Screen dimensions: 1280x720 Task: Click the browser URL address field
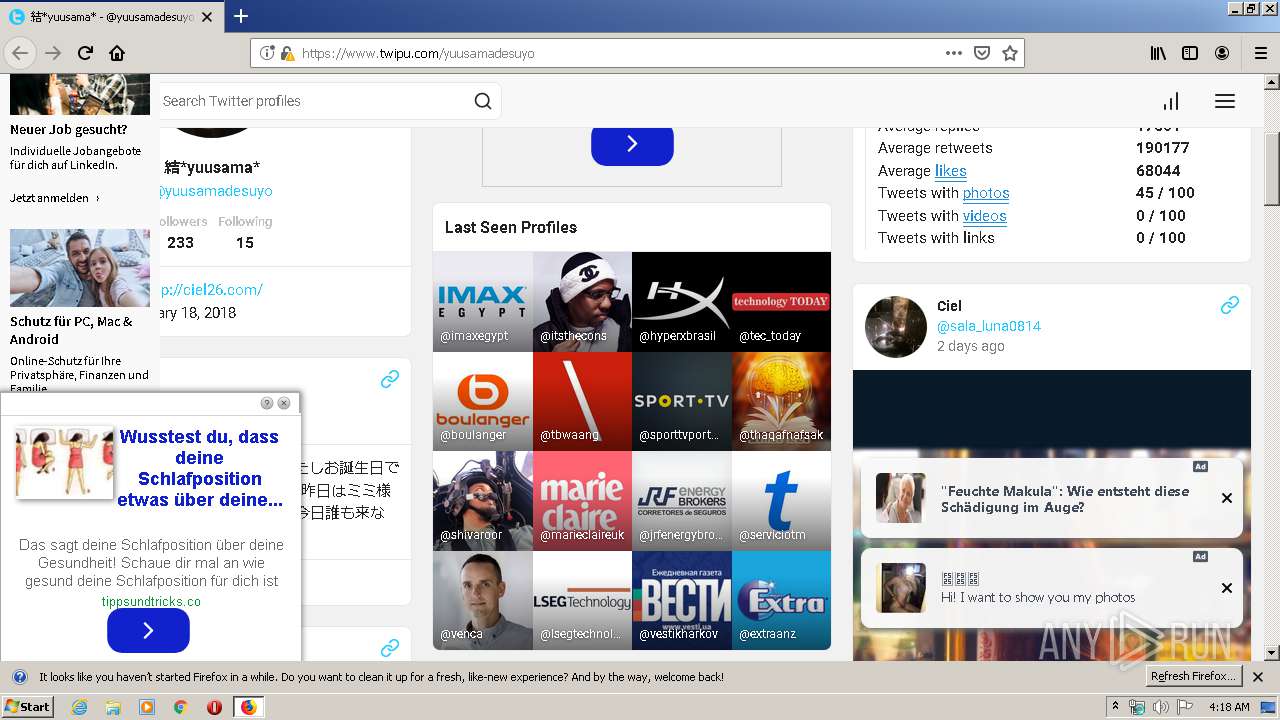617,53
